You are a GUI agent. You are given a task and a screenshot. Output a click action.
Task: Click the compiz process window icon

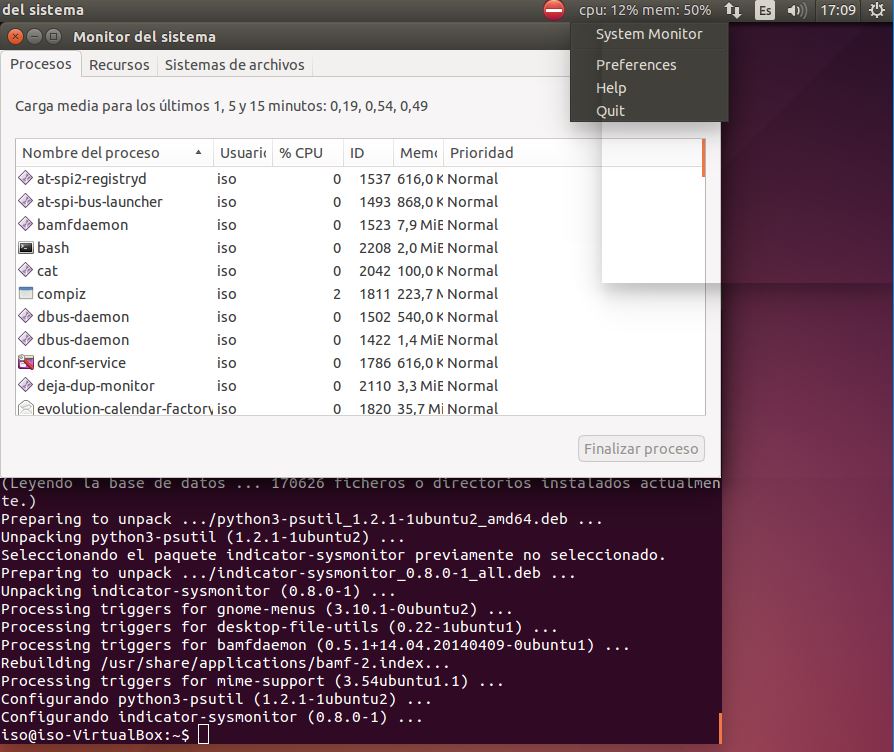coord(26,294)
